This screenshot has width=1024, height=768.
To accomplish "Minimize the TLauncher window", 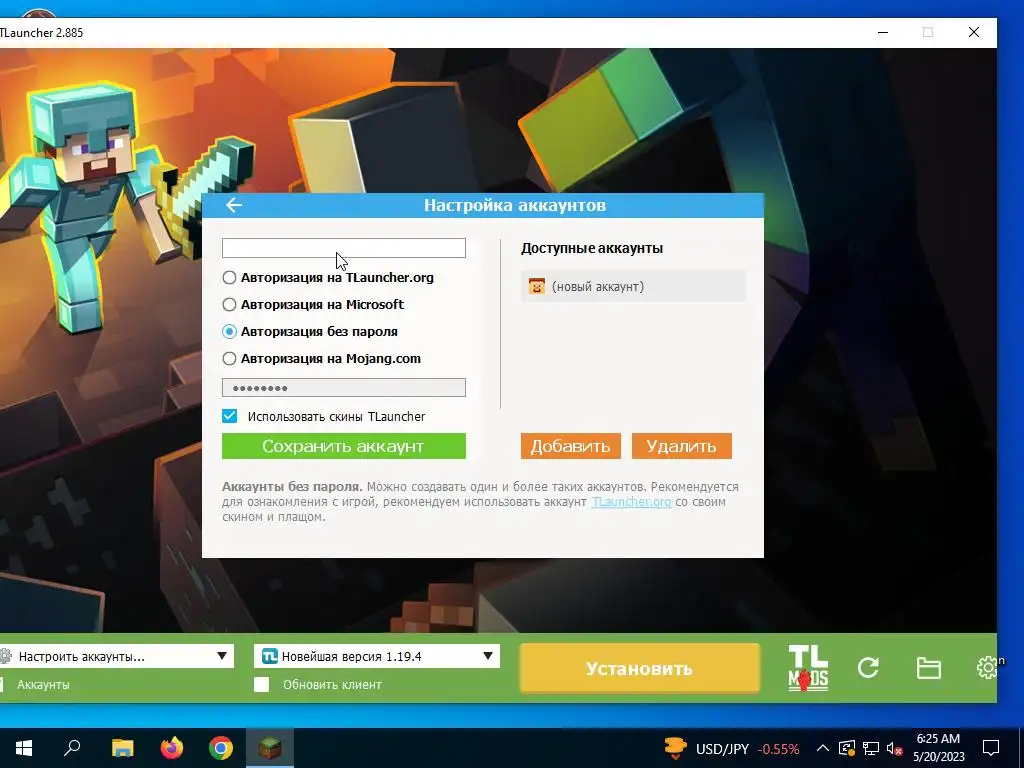I will [883, 32].
